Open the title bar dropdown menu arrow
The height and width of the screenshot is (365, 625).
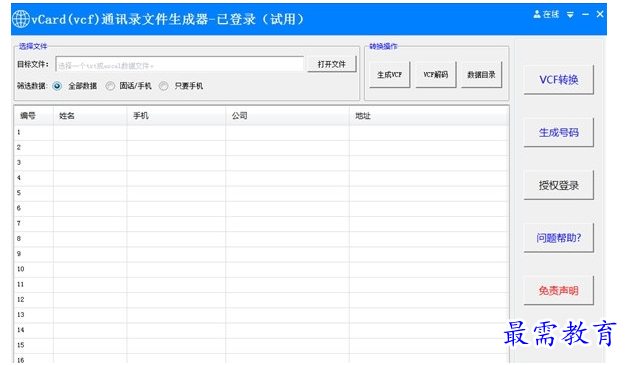tap(570, 15)
